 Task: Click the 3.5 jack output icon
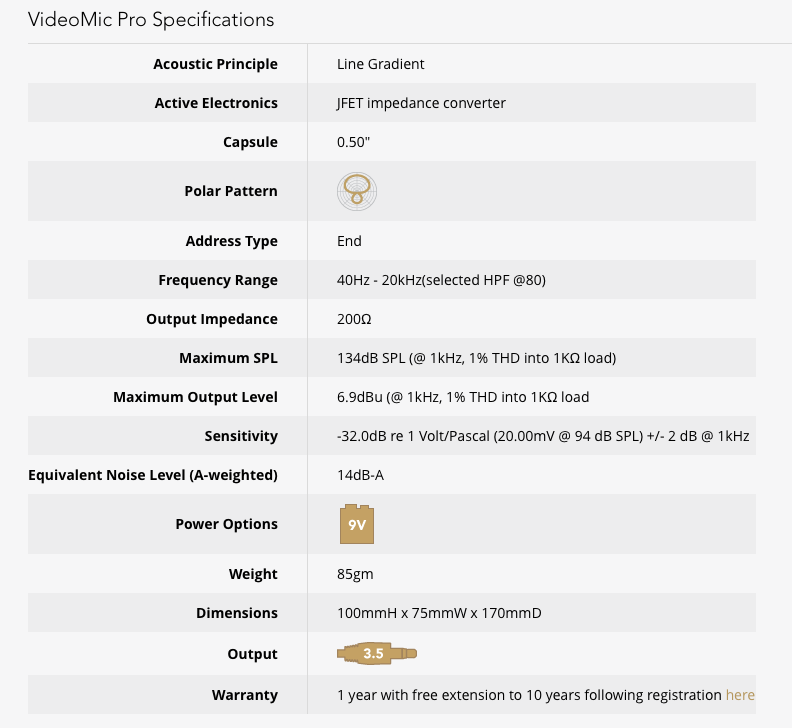pyautogui.click(x=376, y=654)
